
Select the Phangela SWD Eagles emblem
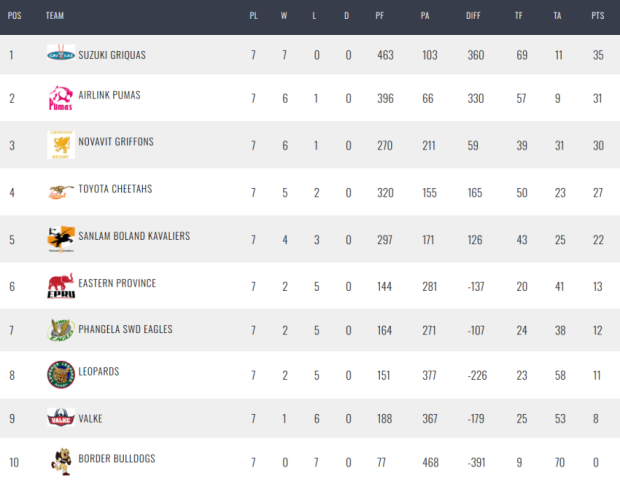click(61, 330)
